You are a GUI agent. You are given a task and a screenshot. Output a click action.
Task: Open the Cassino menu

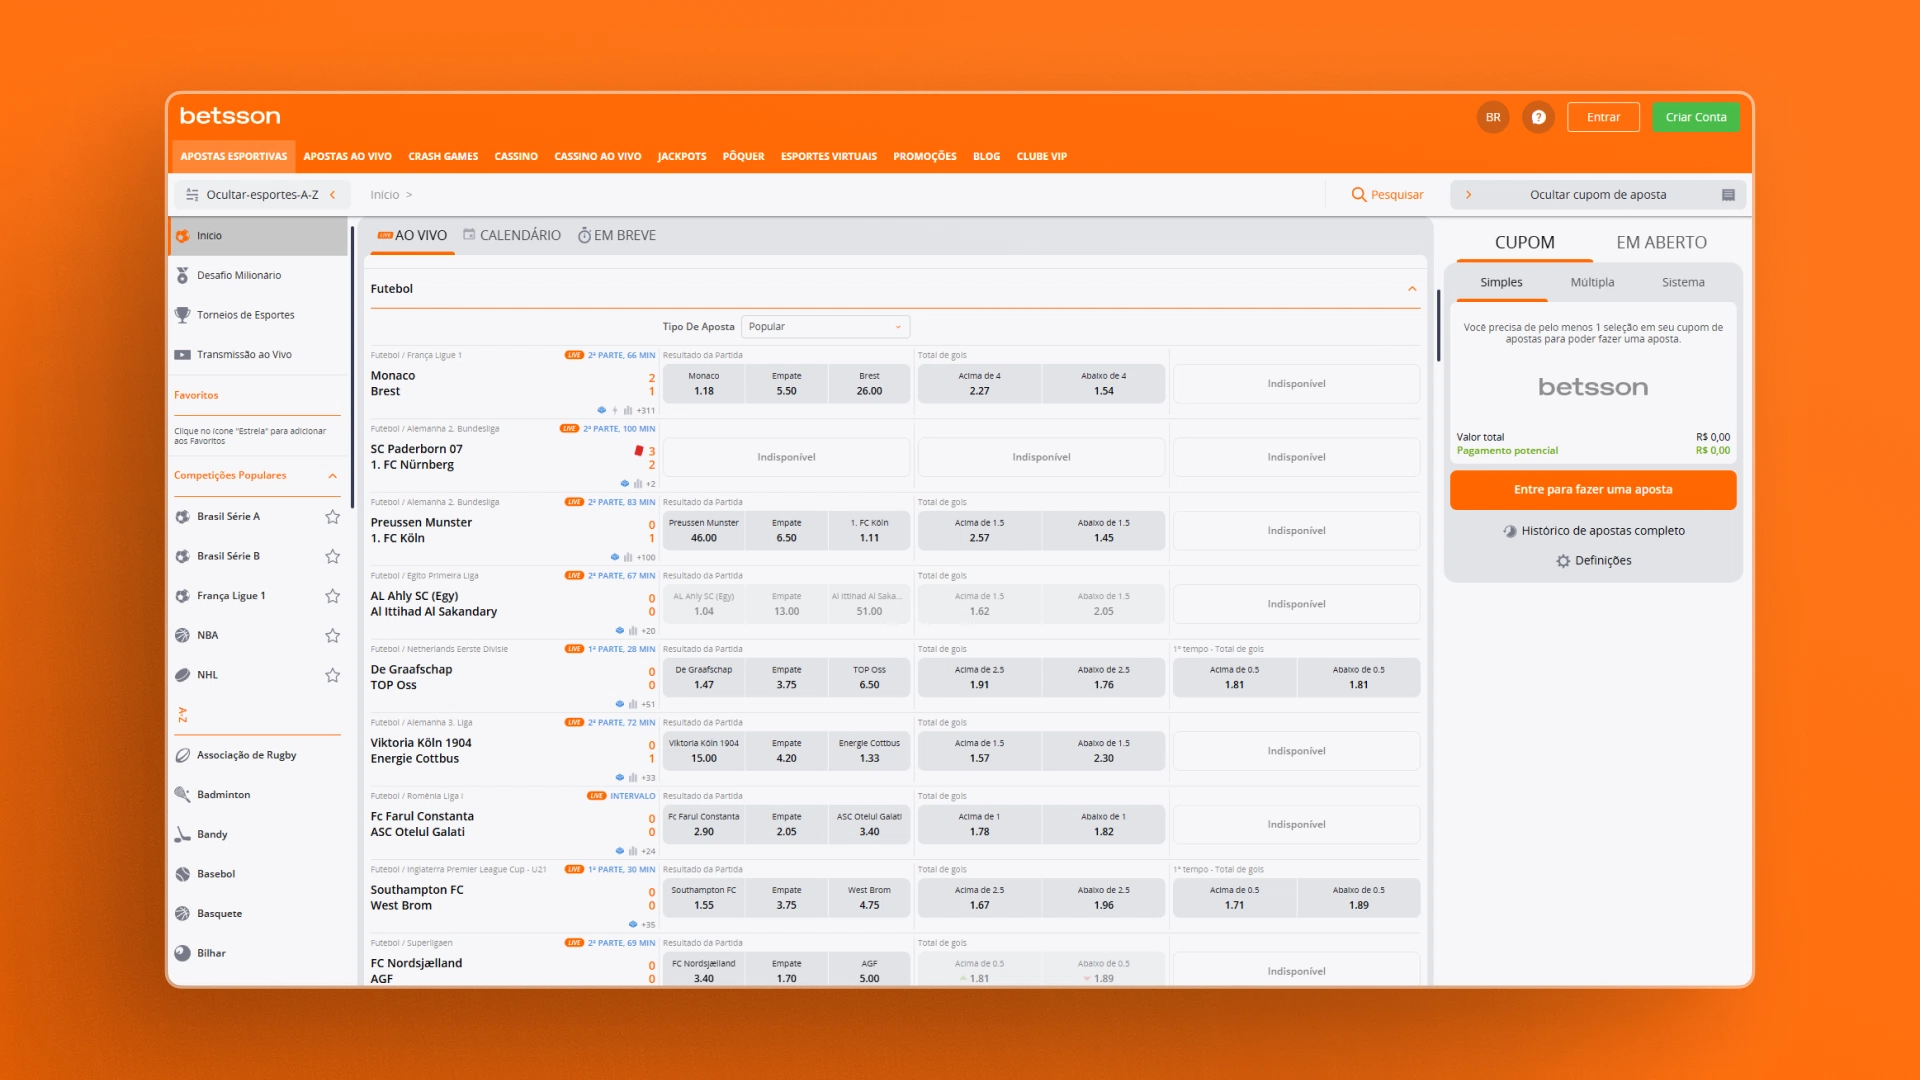pyautogui.click(x=516, y=157)
